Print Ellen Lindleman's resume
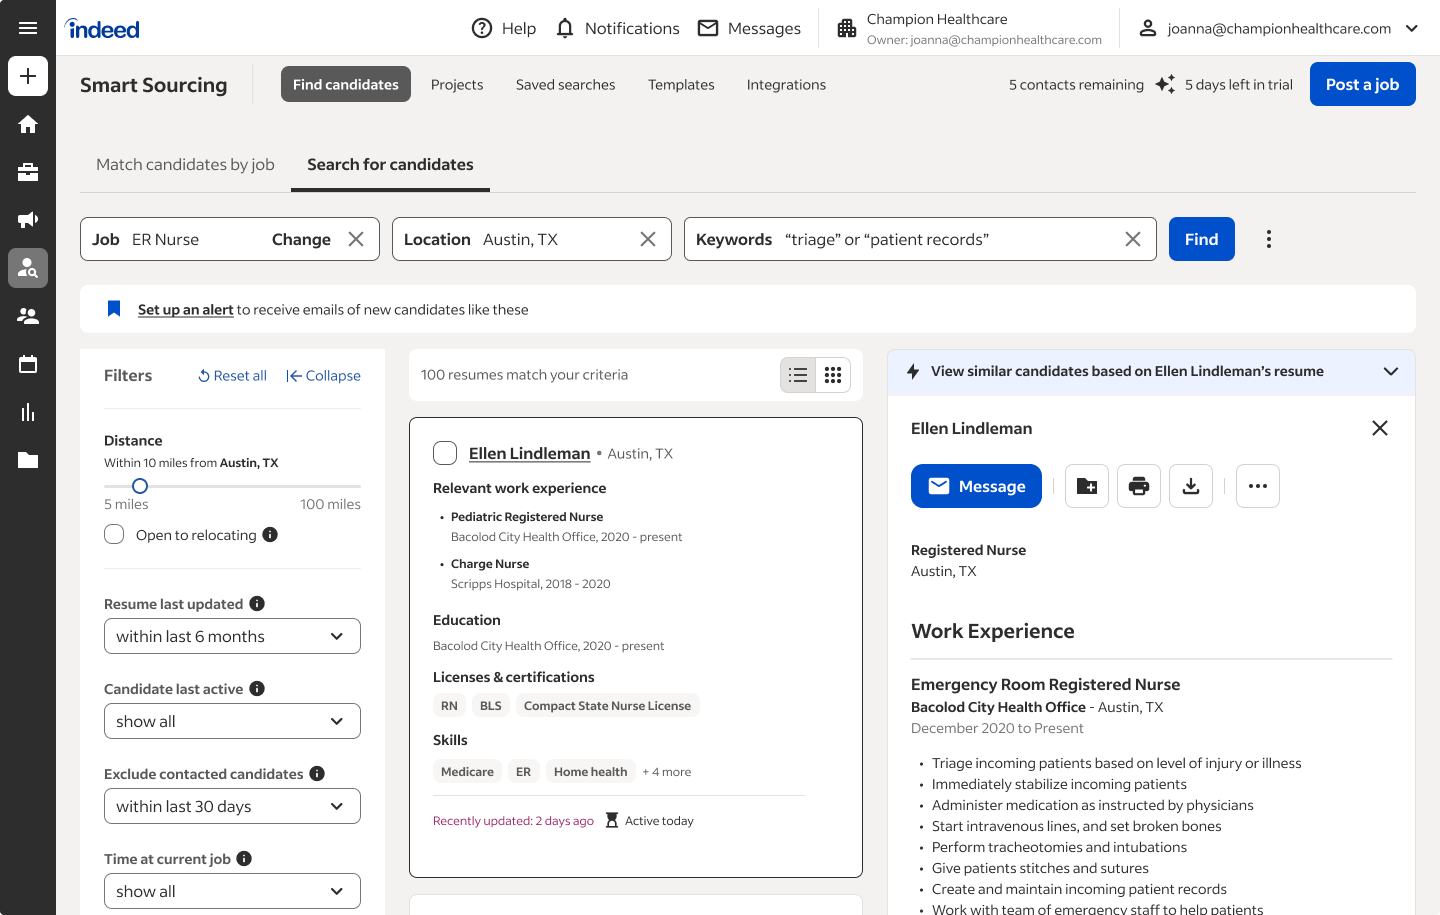Screen dimensions: 1440x915 pos(1139,486)
